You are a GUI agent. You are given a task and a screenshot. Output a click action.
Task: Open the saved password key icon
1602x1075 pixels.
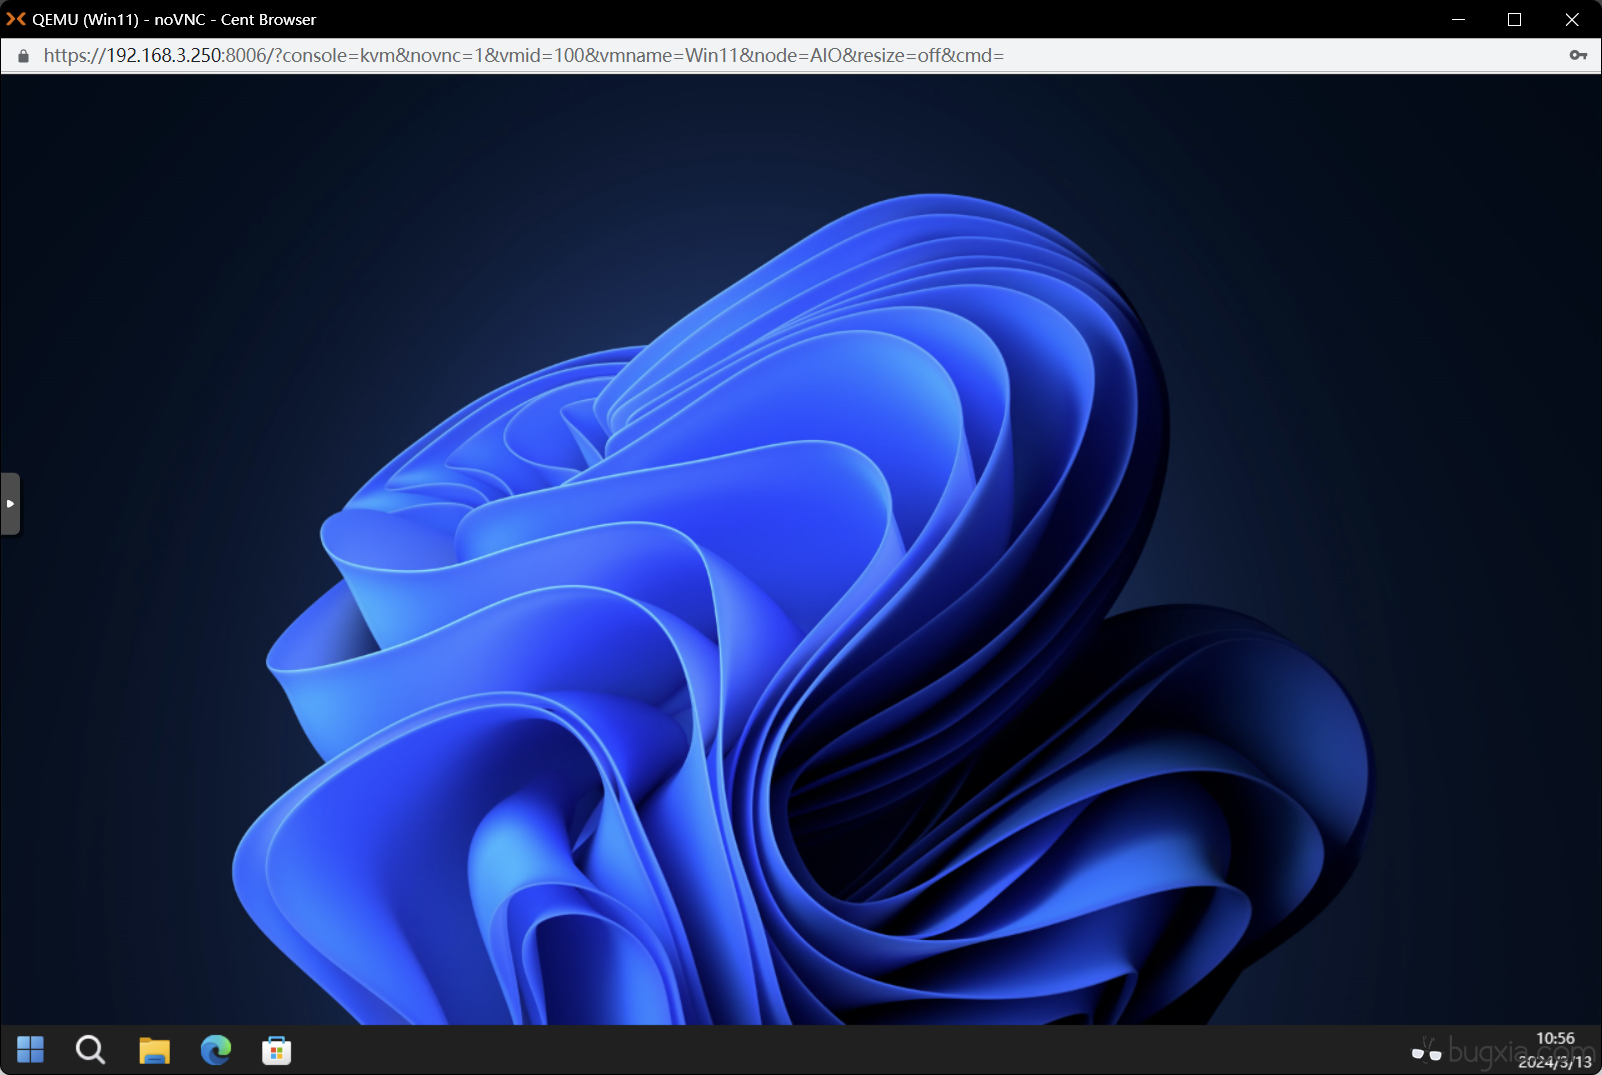[1578, 55]
